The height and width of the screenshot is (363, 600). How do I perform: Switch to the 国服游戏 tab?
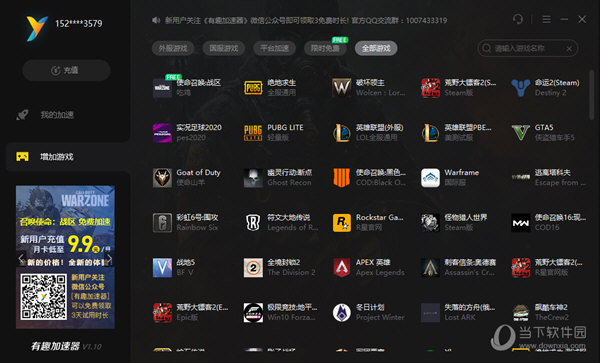pyautogui.click(x=224, y=48)
